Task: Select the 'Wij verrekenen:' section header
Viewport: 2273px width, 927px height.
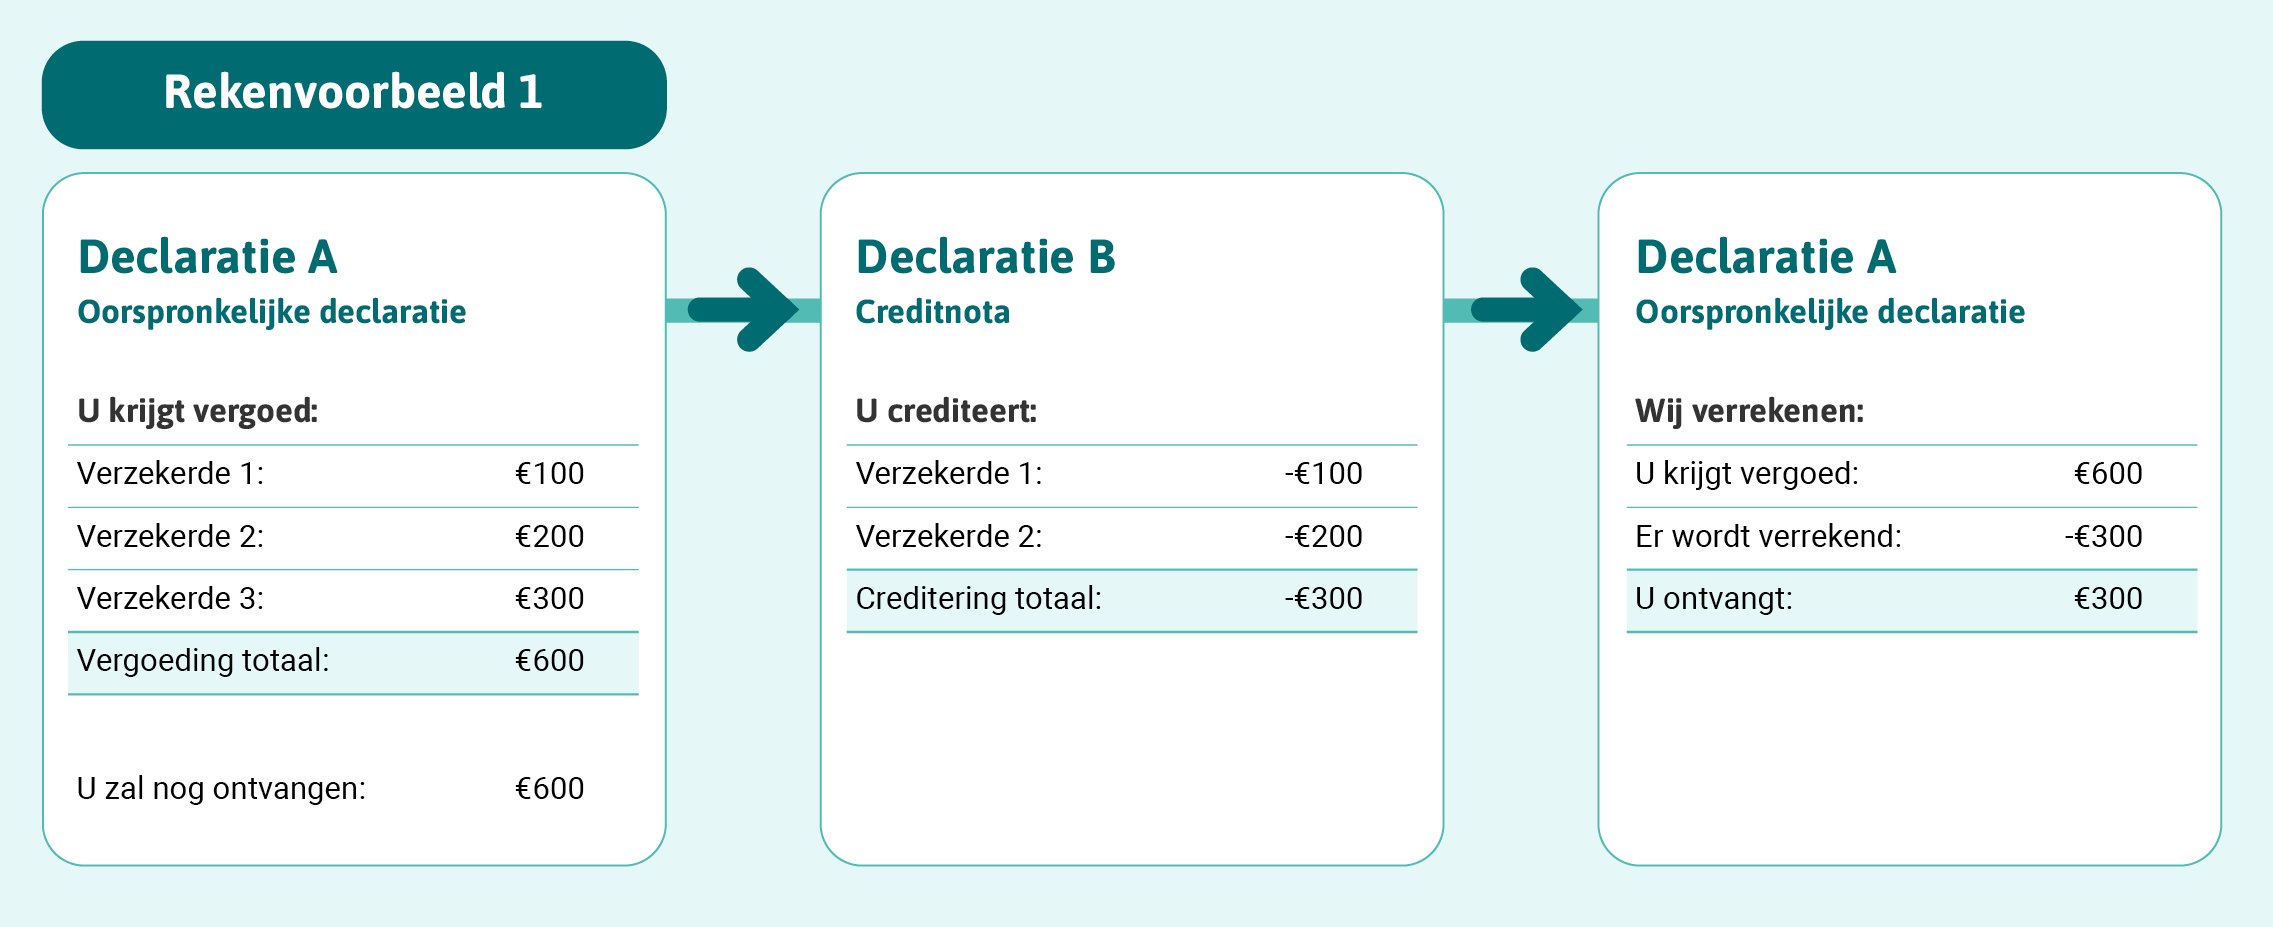Action: point(1749,411)
